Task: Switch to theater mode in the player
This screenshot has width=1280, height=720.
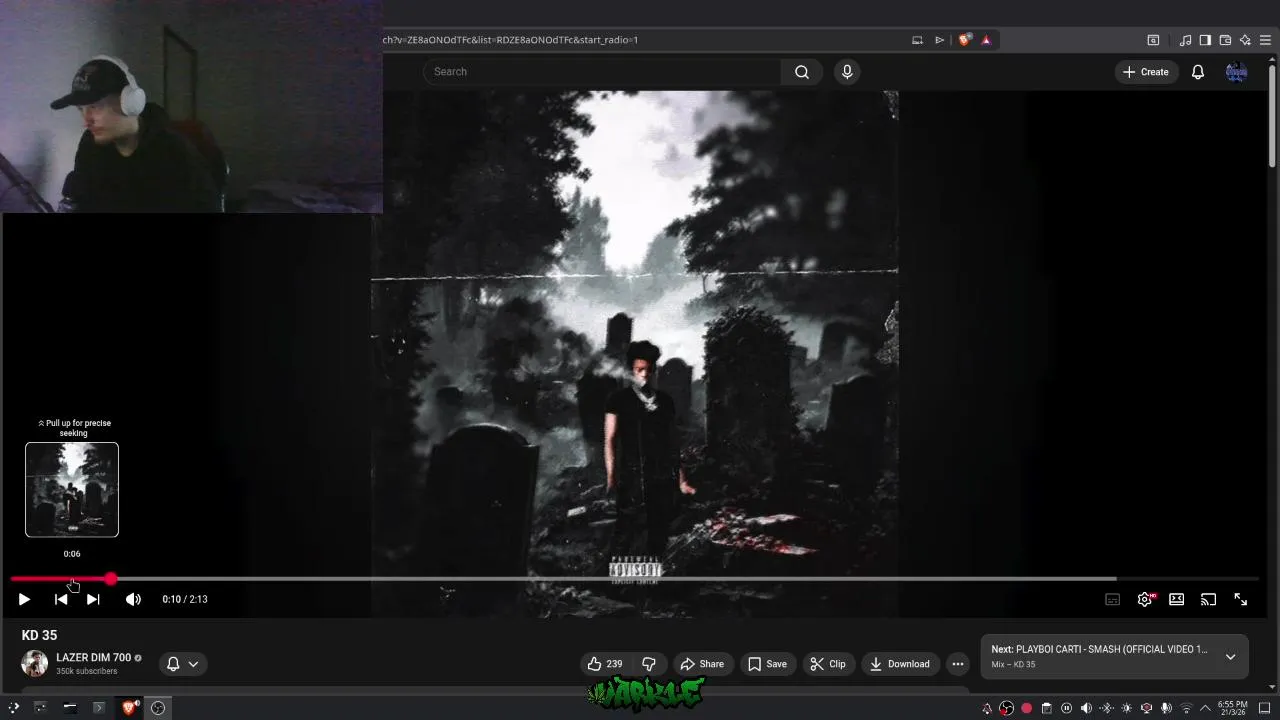Action: (1177, 599)
